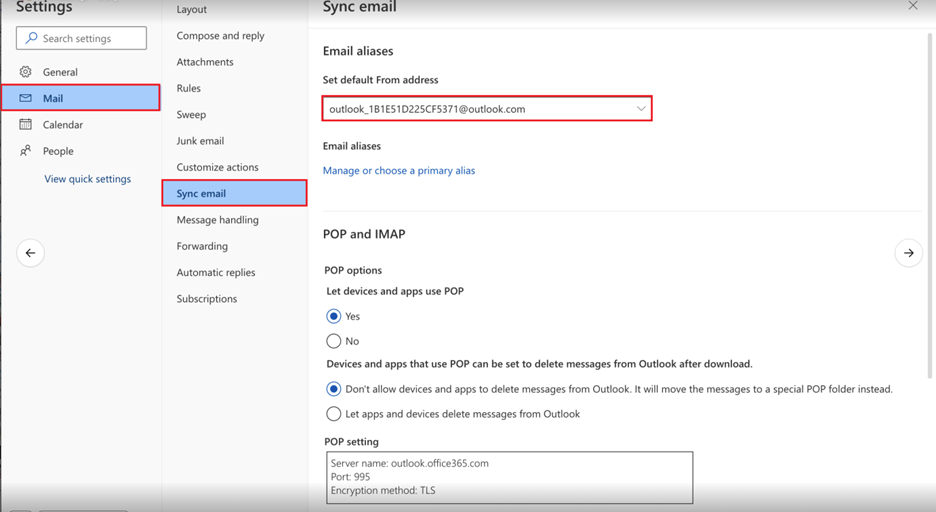Click the left arrow back button
Image resolution: width=936 pixels, height=512 pixels.
coord(30,253)
